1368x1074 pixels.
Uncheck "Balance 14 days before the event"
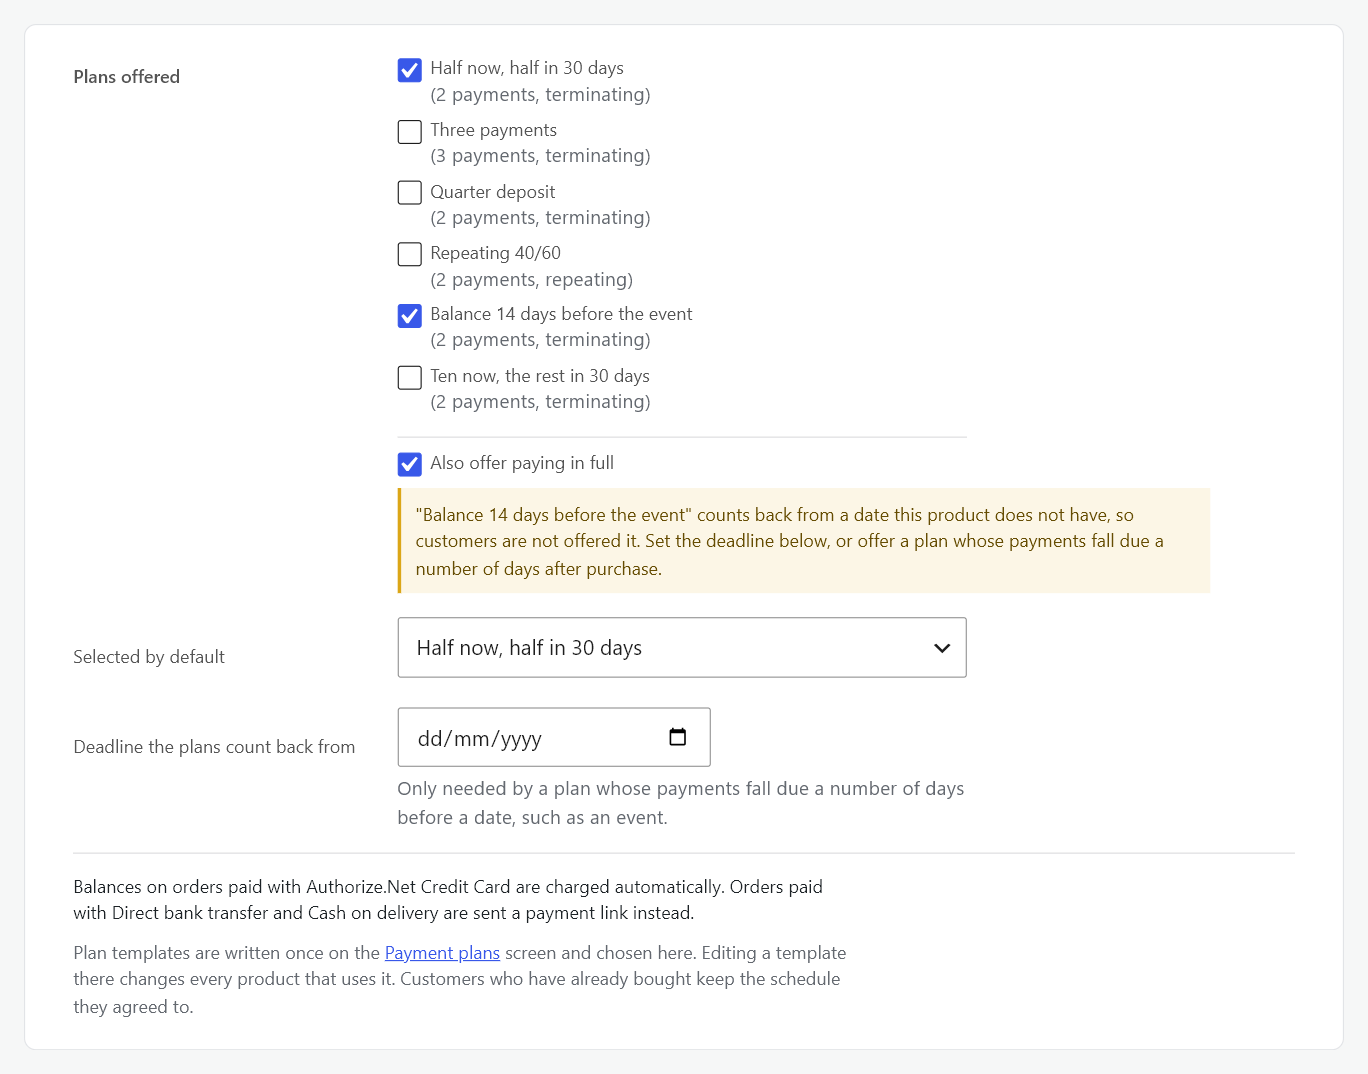(x=409, y=316)
